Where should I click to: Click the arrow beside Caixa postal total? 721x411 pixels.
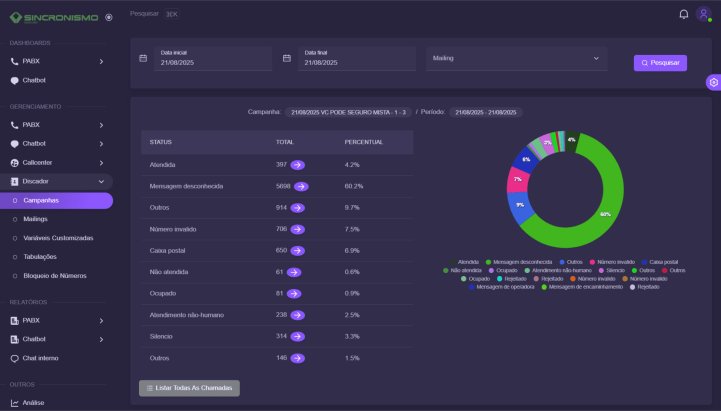tap(297, 250)
